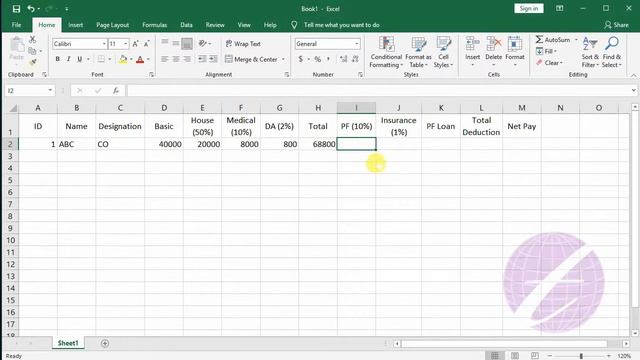Switch to the Page Layout tab
The width and height of the screenshot is (640, 360).
[x=113, y=25]
